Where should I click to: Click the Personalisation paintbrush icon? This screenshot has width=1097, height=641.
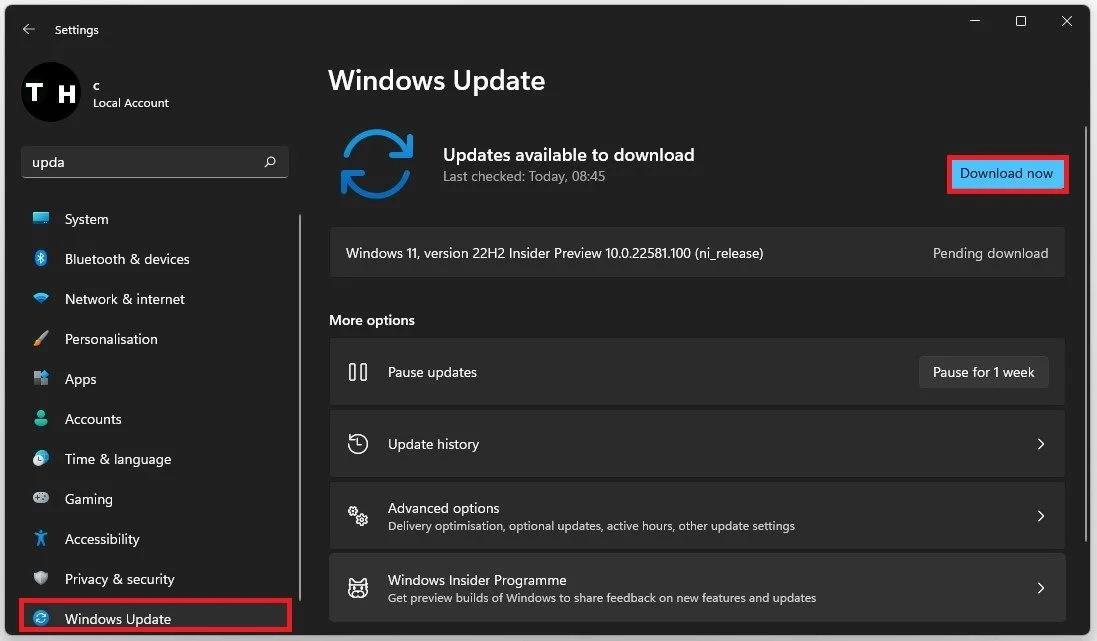pos(41,339)
